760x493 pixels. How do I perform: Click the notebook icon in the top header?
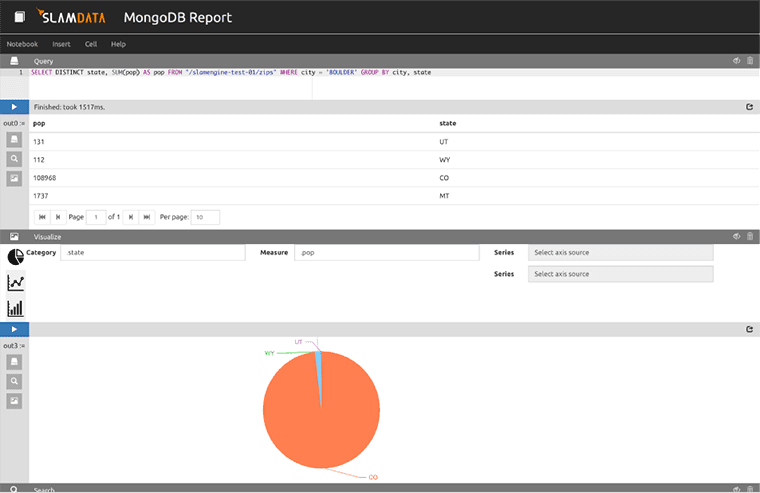[19, 17]
